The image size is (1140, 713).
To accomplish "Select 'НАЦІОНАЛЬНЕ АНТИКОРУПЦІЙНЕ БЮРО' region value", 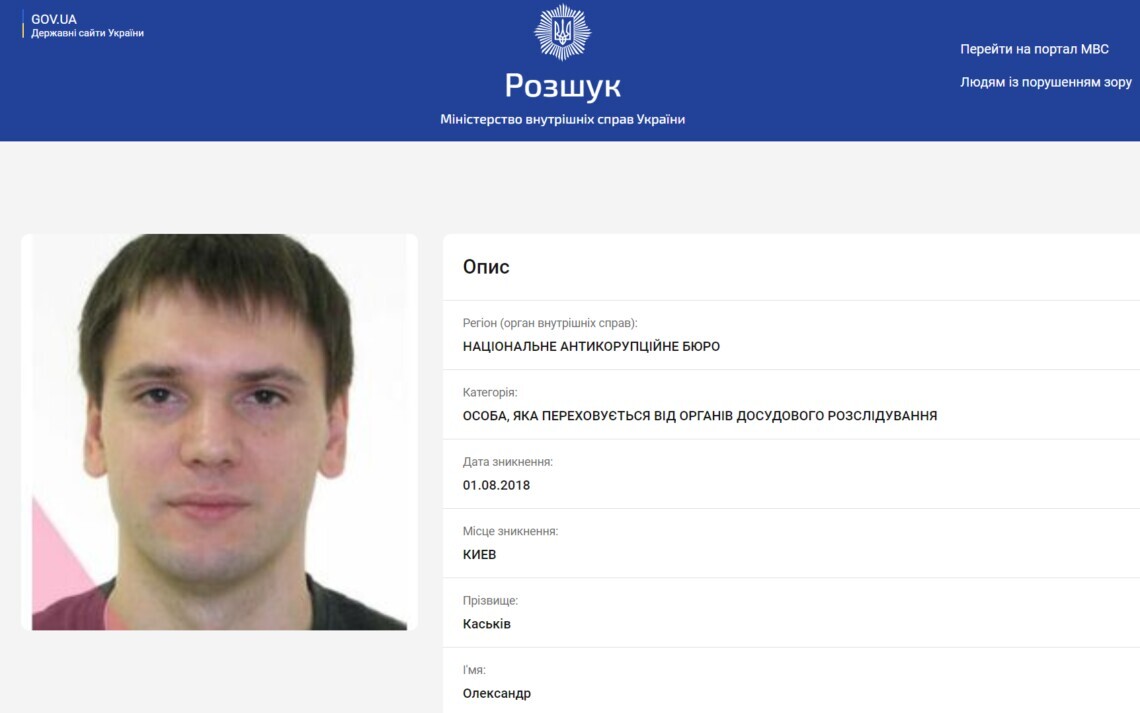I will point(591,347).
